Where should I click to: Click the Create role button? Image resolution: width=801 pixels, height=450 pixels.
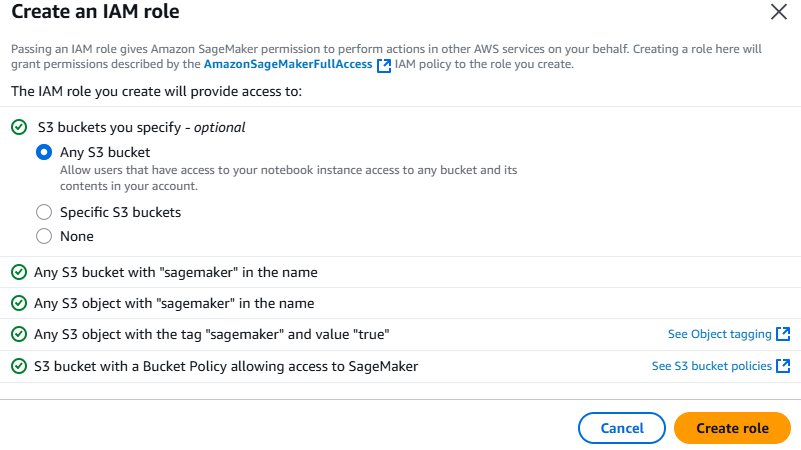pyautogui.click(x=732, y=428)
